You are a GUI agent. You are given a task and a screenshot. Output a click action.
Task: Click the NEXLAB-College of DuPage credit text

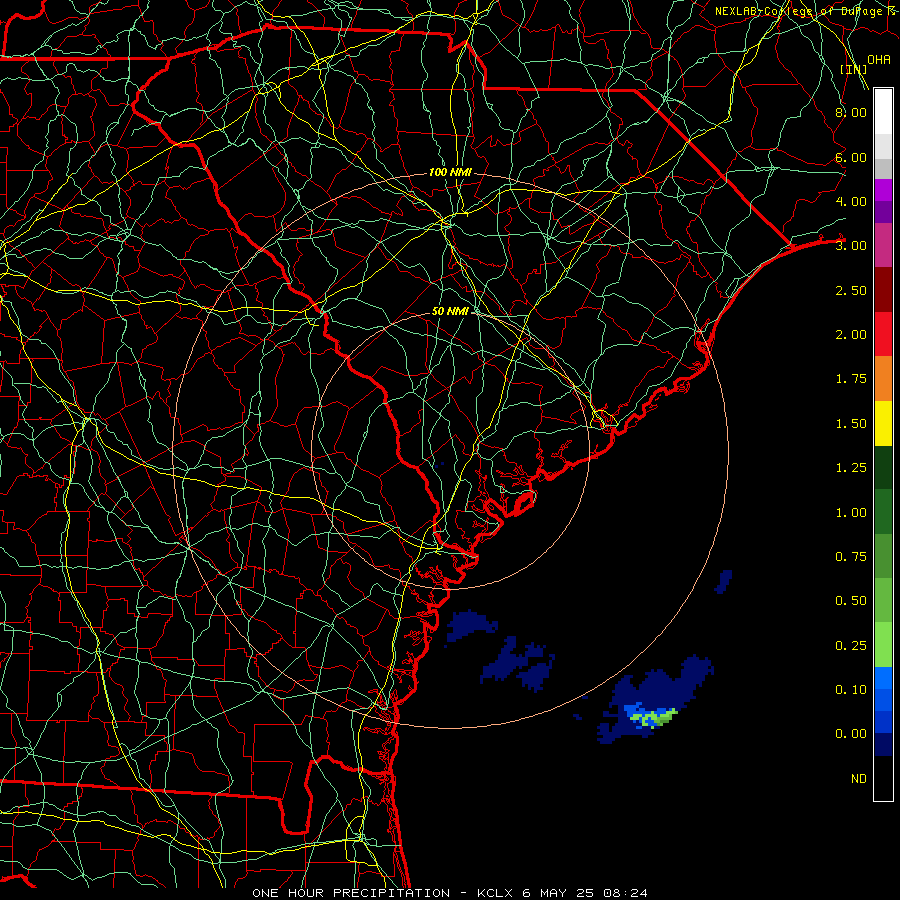point(806,11)
